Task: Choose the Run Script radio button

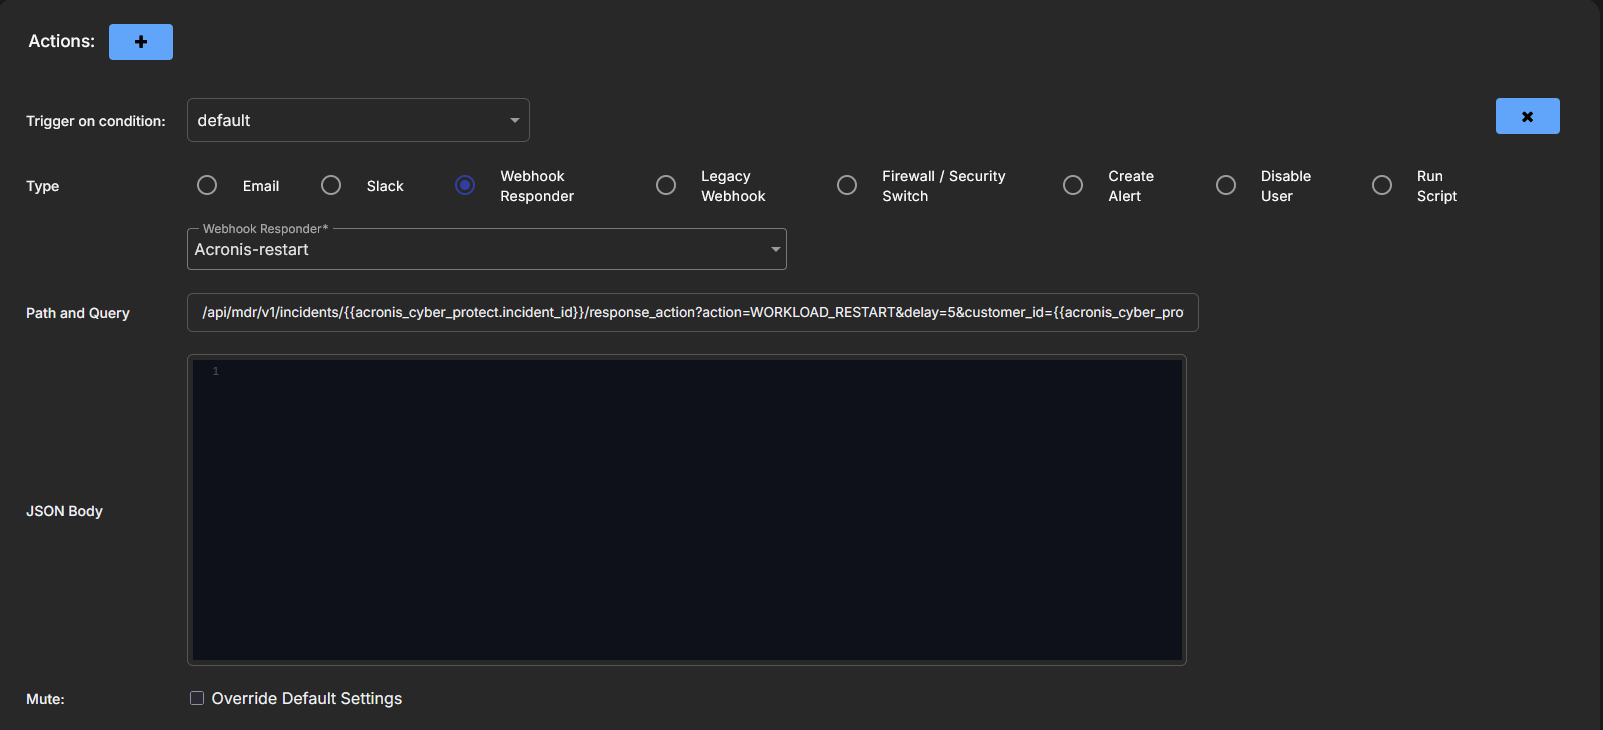Action: point(1382,186)
